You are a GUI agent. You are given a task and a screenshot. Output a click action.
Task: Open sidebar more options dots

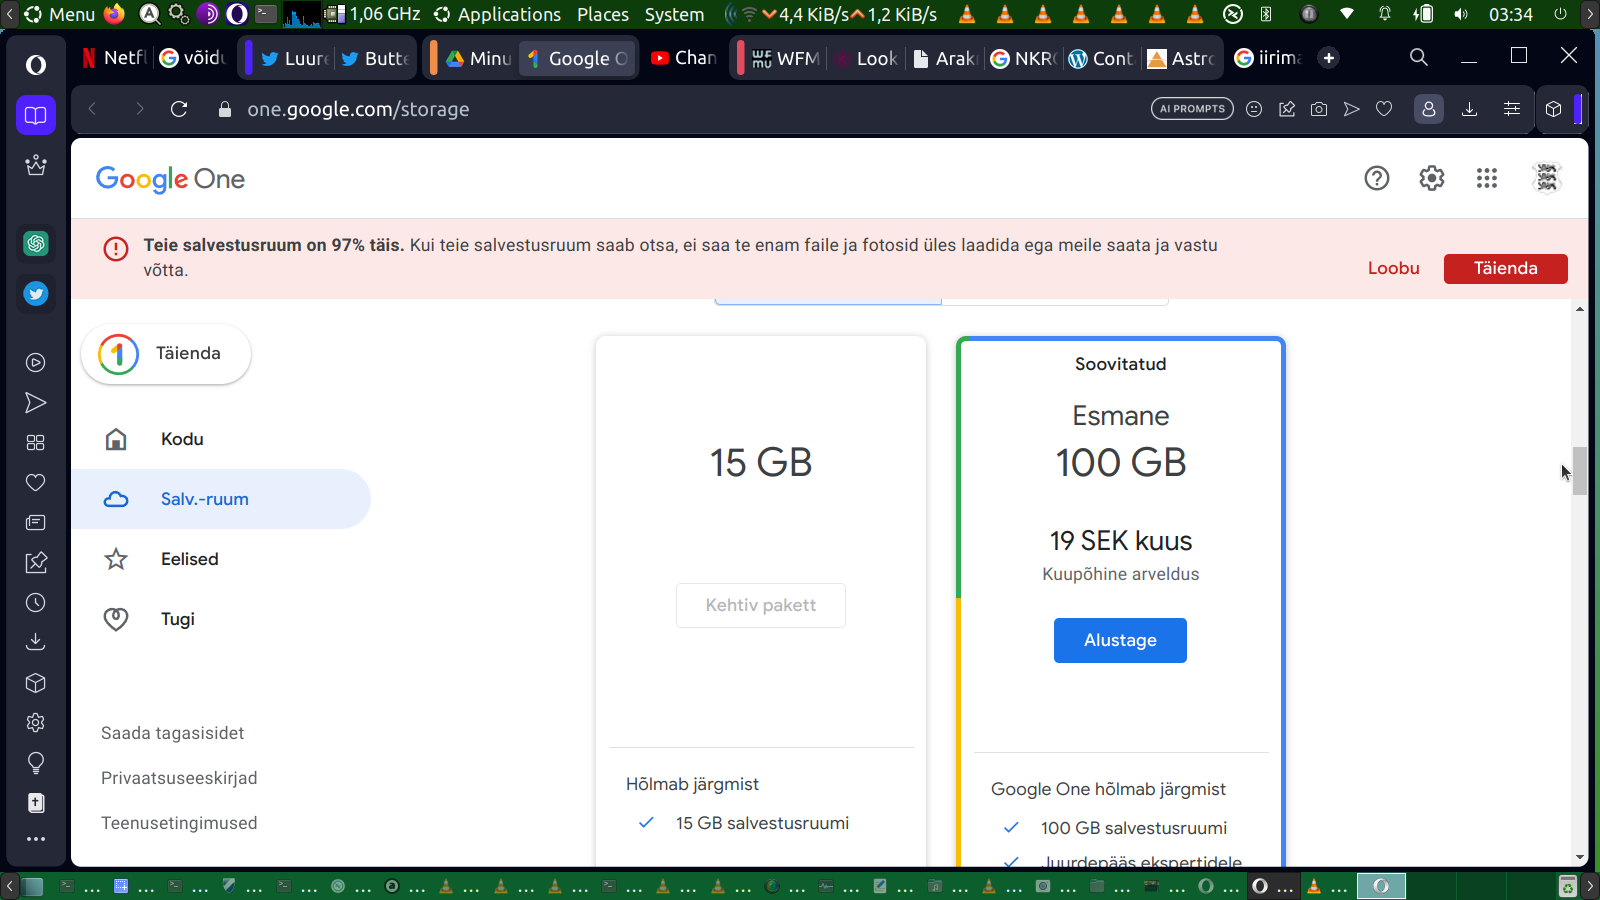click(36, 839)
